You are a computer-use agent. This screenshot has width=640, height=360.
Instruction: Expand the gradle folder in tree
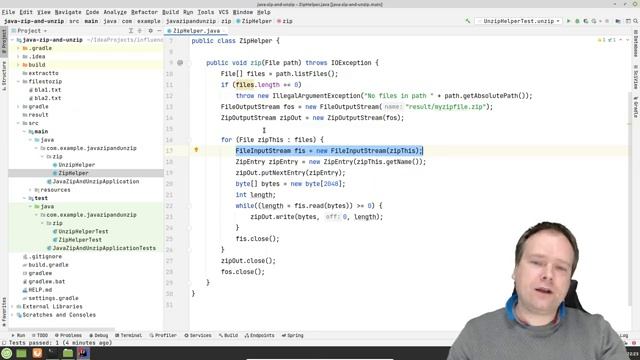pos(18,107)
